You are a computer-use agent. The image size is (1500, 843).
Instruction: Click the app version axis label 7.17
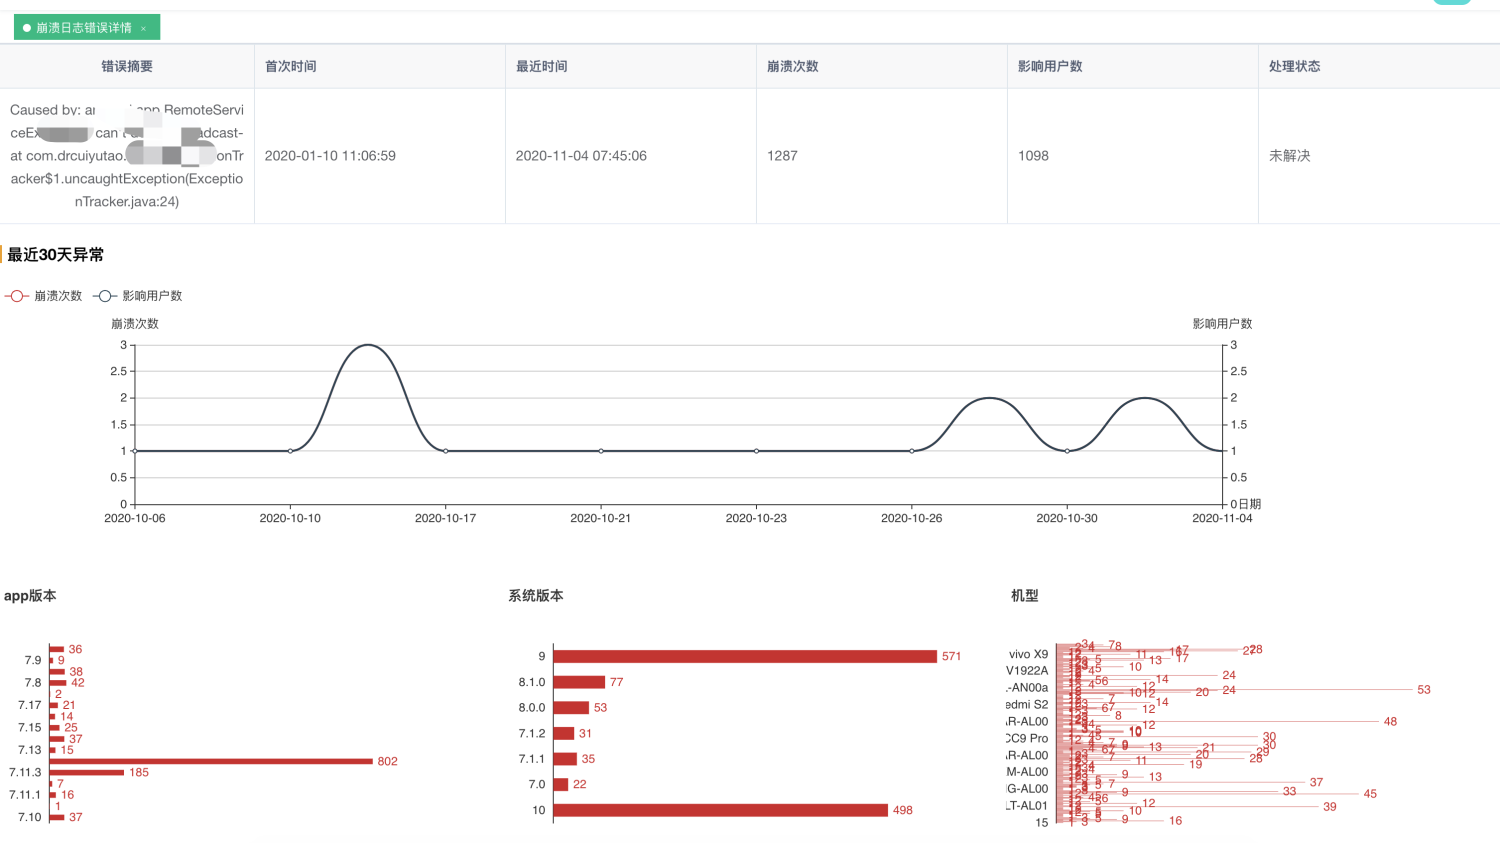(30, 705)
